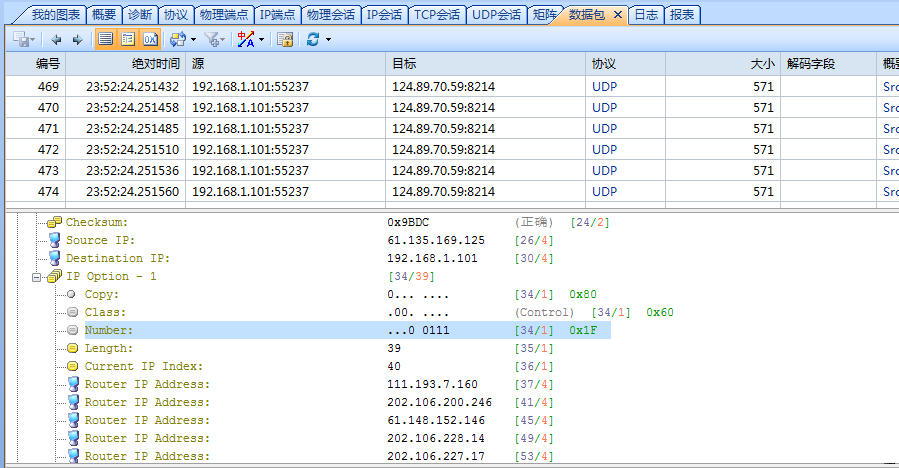This screenshot has height=468, width=899.
Task: Toggle the hex view button
Action: click(x=150, y=40)
